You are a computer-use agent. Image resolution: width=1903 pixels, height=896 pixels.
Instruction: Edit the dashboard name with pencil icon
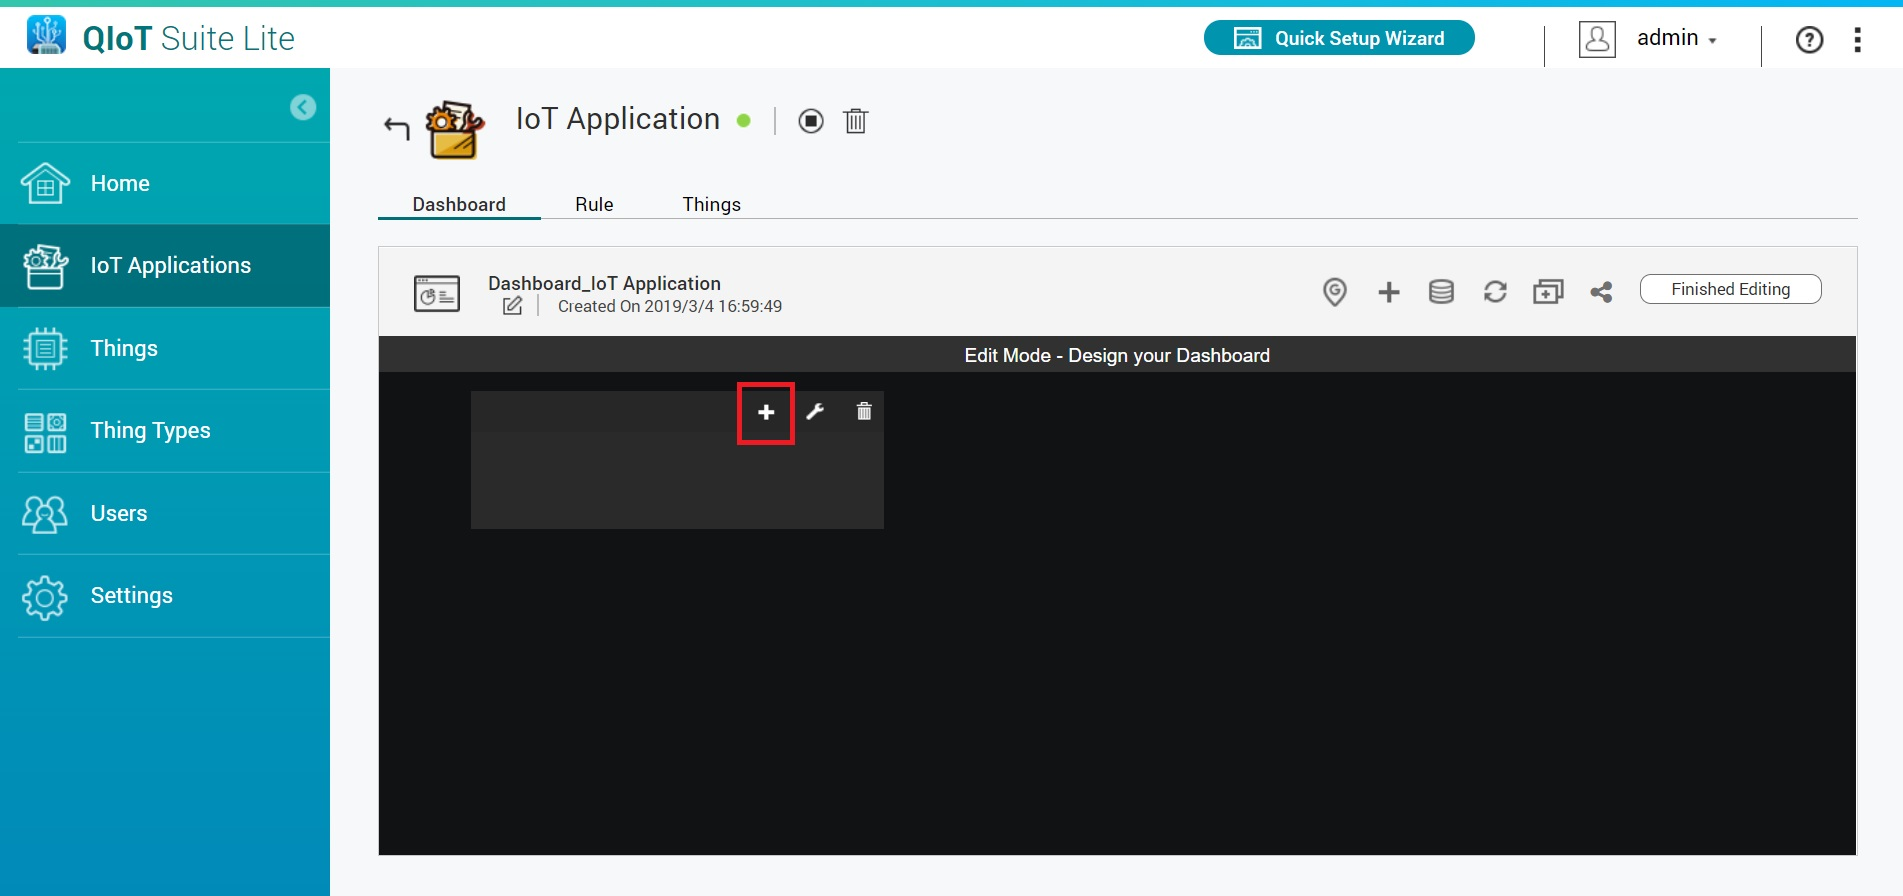513,306
